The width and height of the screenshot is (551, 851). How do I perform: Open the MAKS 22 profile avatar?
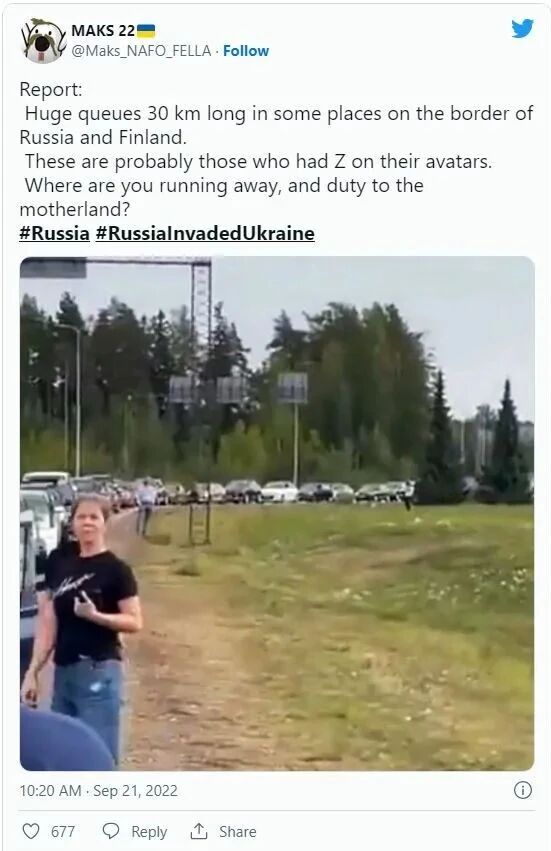pos(43,40)
